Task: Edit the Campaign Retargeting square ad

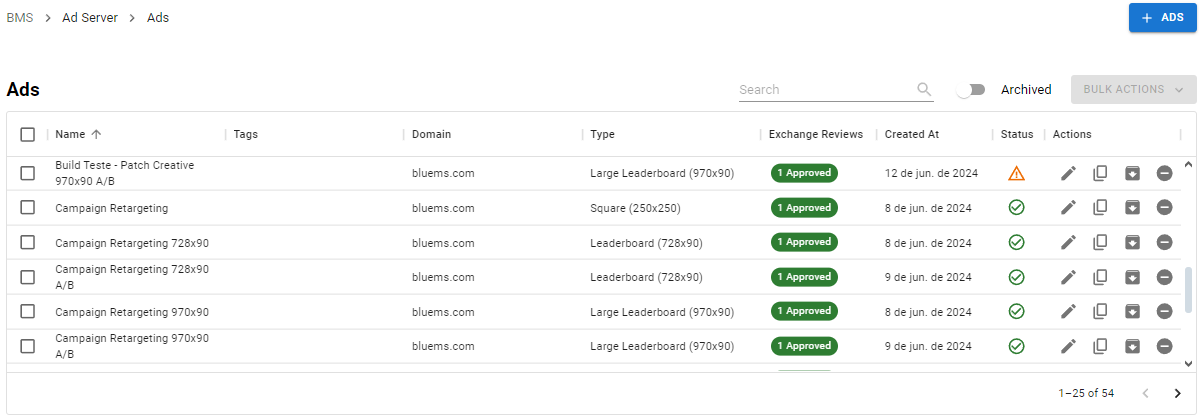Action: (1068, 208)
